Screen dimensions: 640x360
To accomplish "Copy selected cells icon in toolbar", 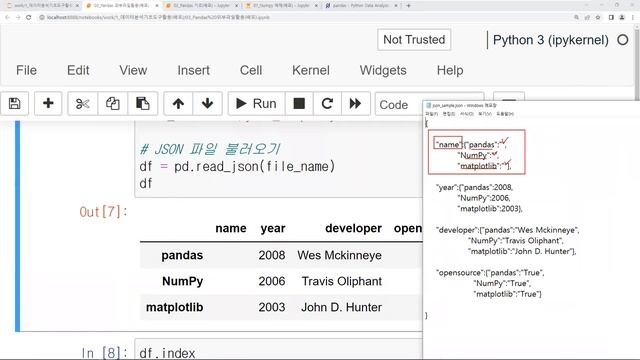I will coord(113,104).
